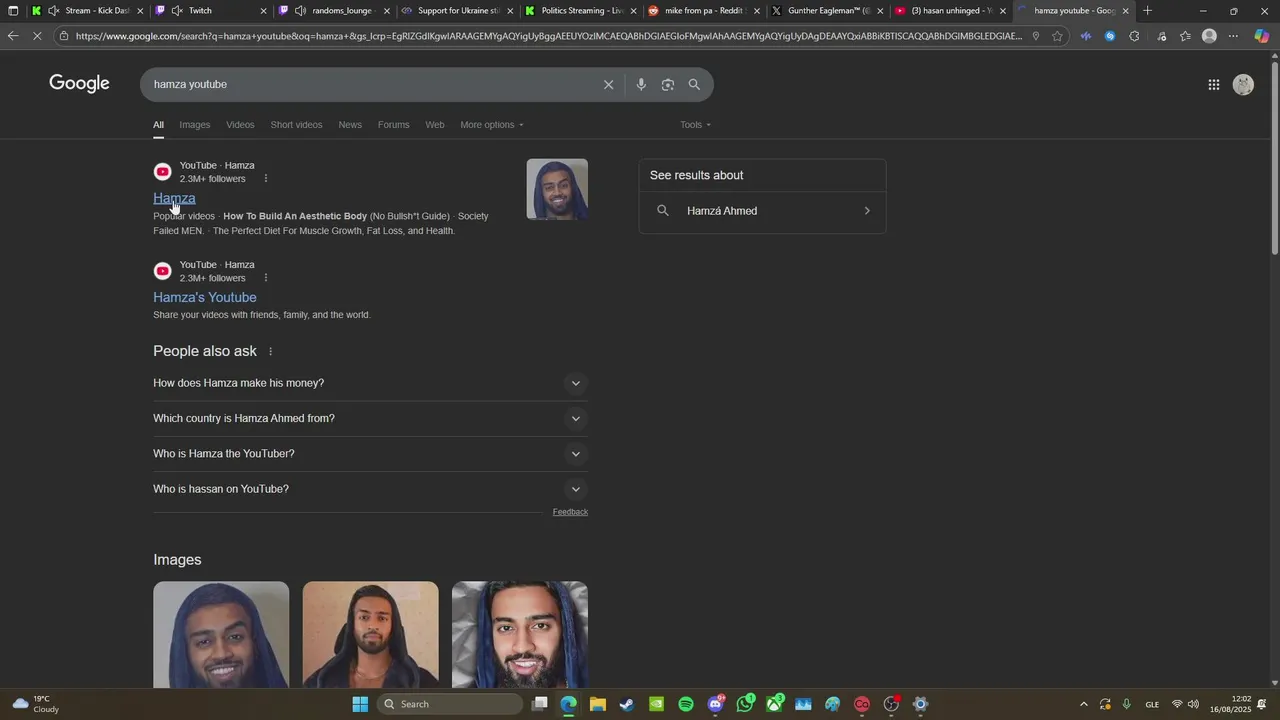Open Hamza thumbnail beside first result
1280x720 pixels.
coord(557,189)
